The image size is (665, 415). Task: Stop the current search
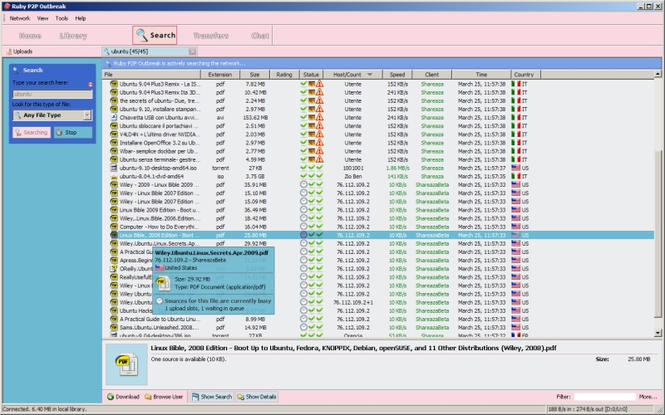click(73, 132)
